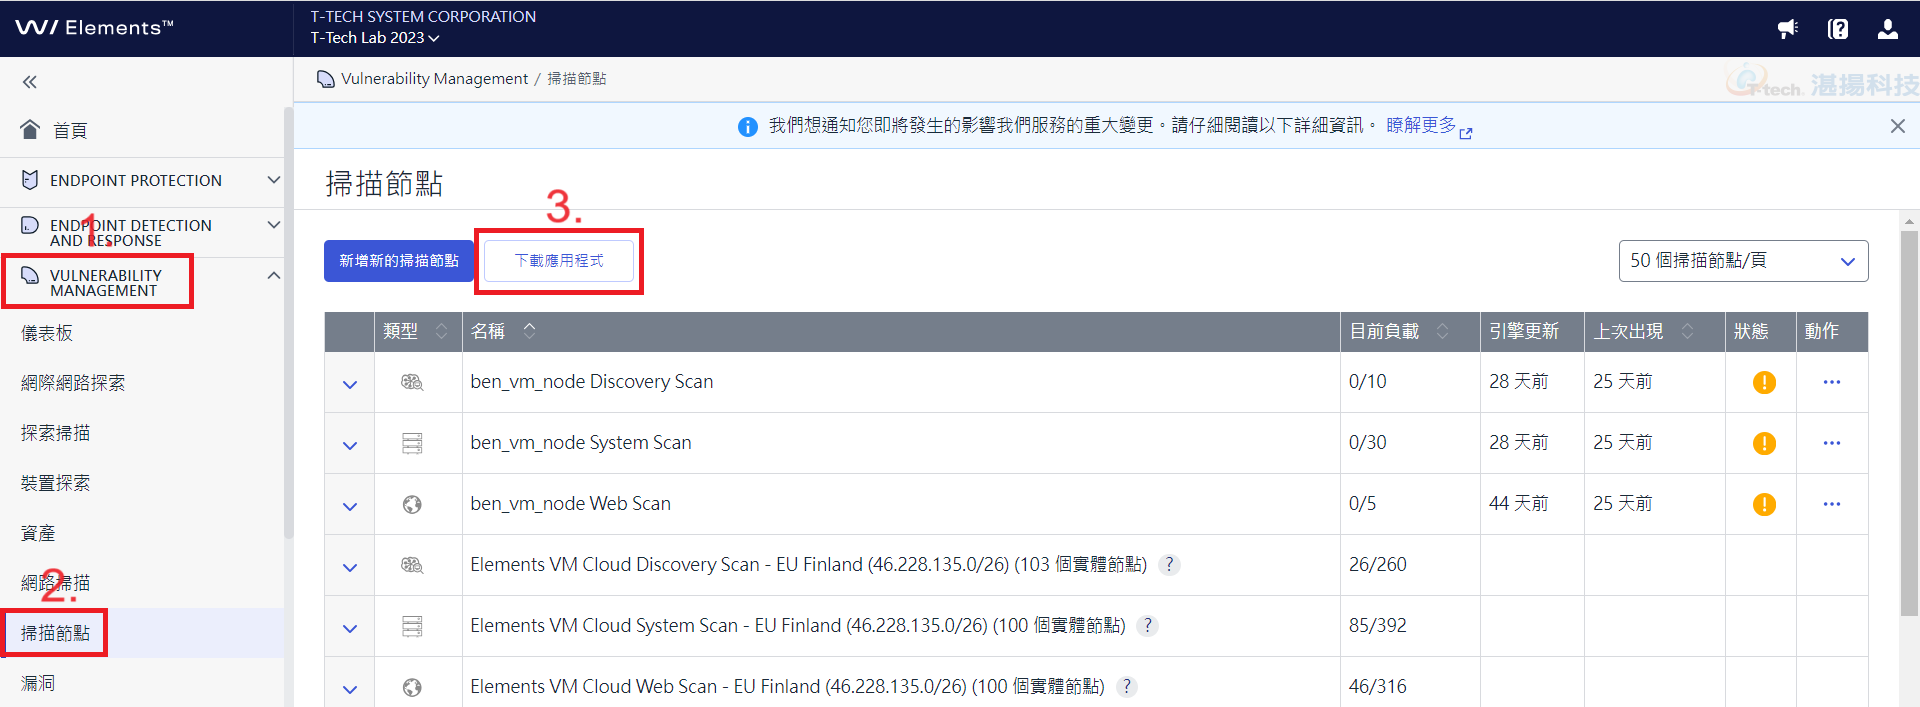Open 網路掃描 in sidebar
The image size is (1920, 707).
click(x=56, y=583)
